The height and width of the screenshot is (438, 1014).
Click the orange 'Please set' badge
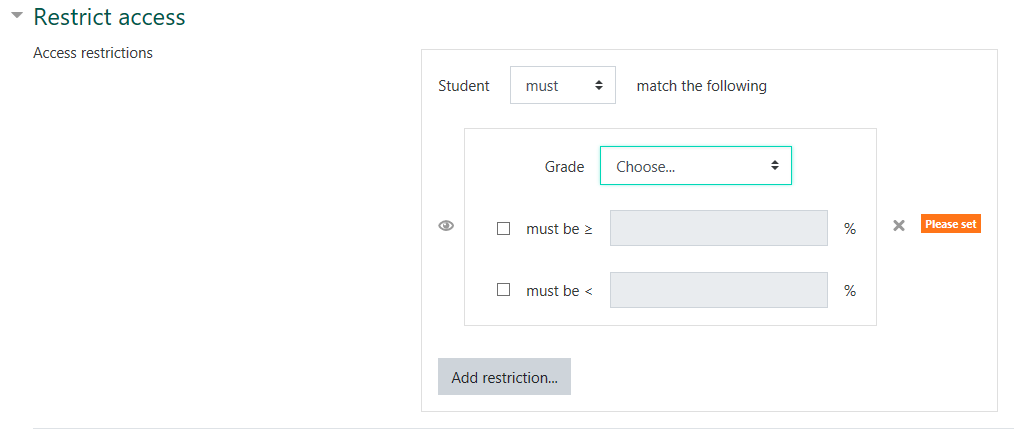(950, 224)
